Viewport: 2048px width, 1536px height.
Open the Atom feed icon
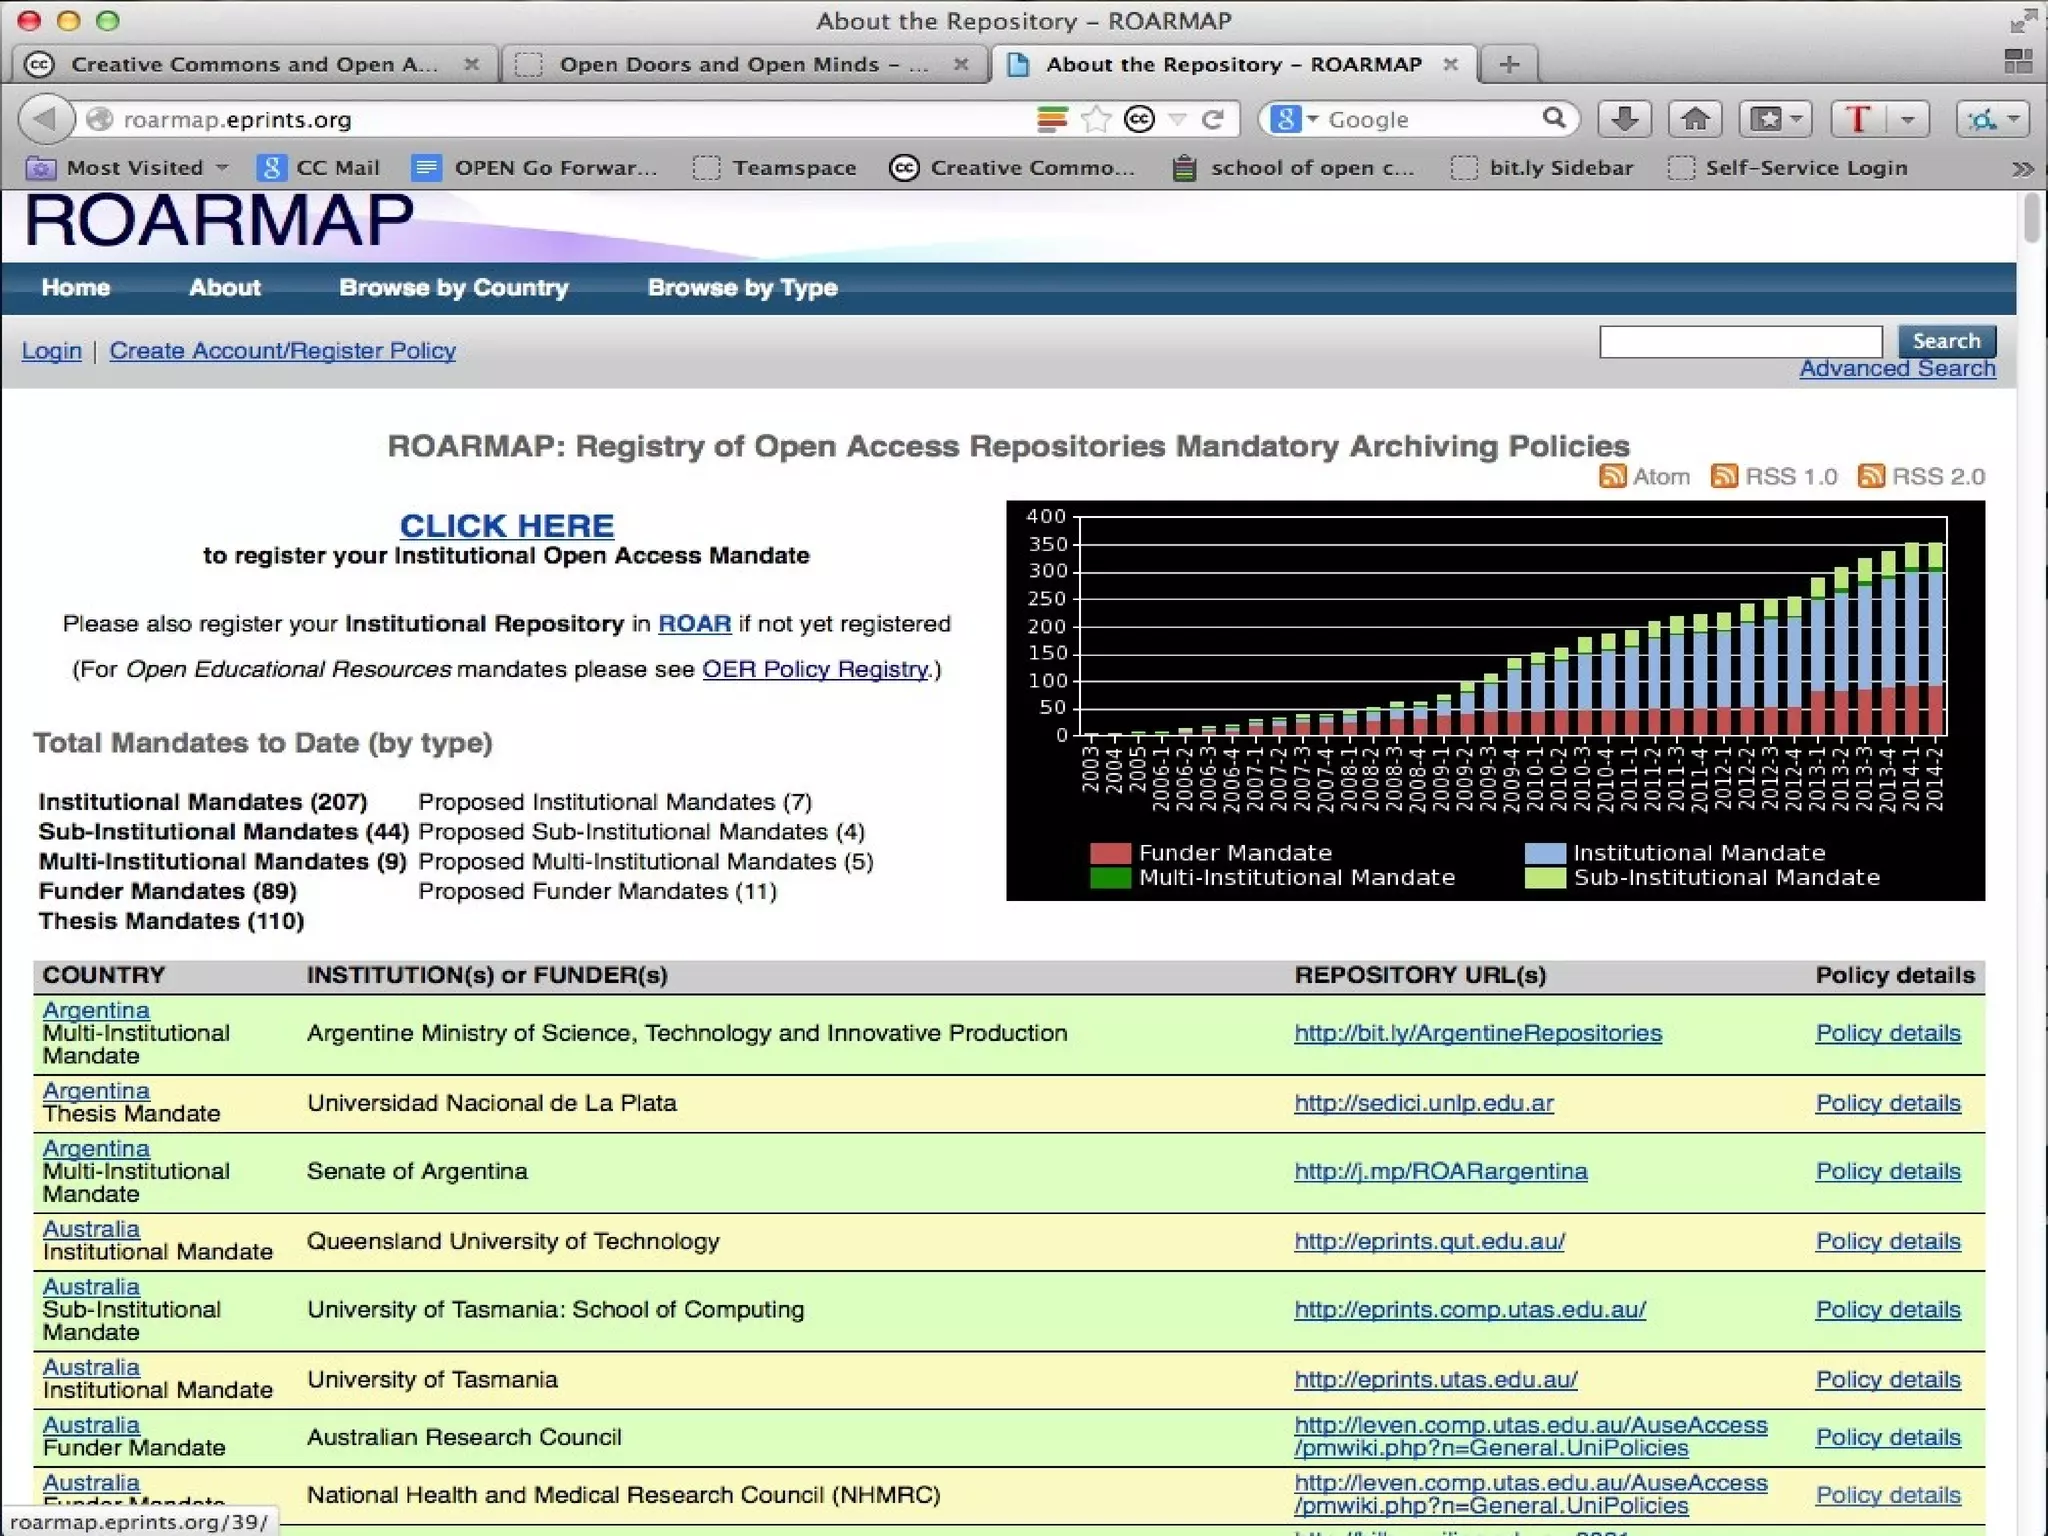click(1612, 476)
